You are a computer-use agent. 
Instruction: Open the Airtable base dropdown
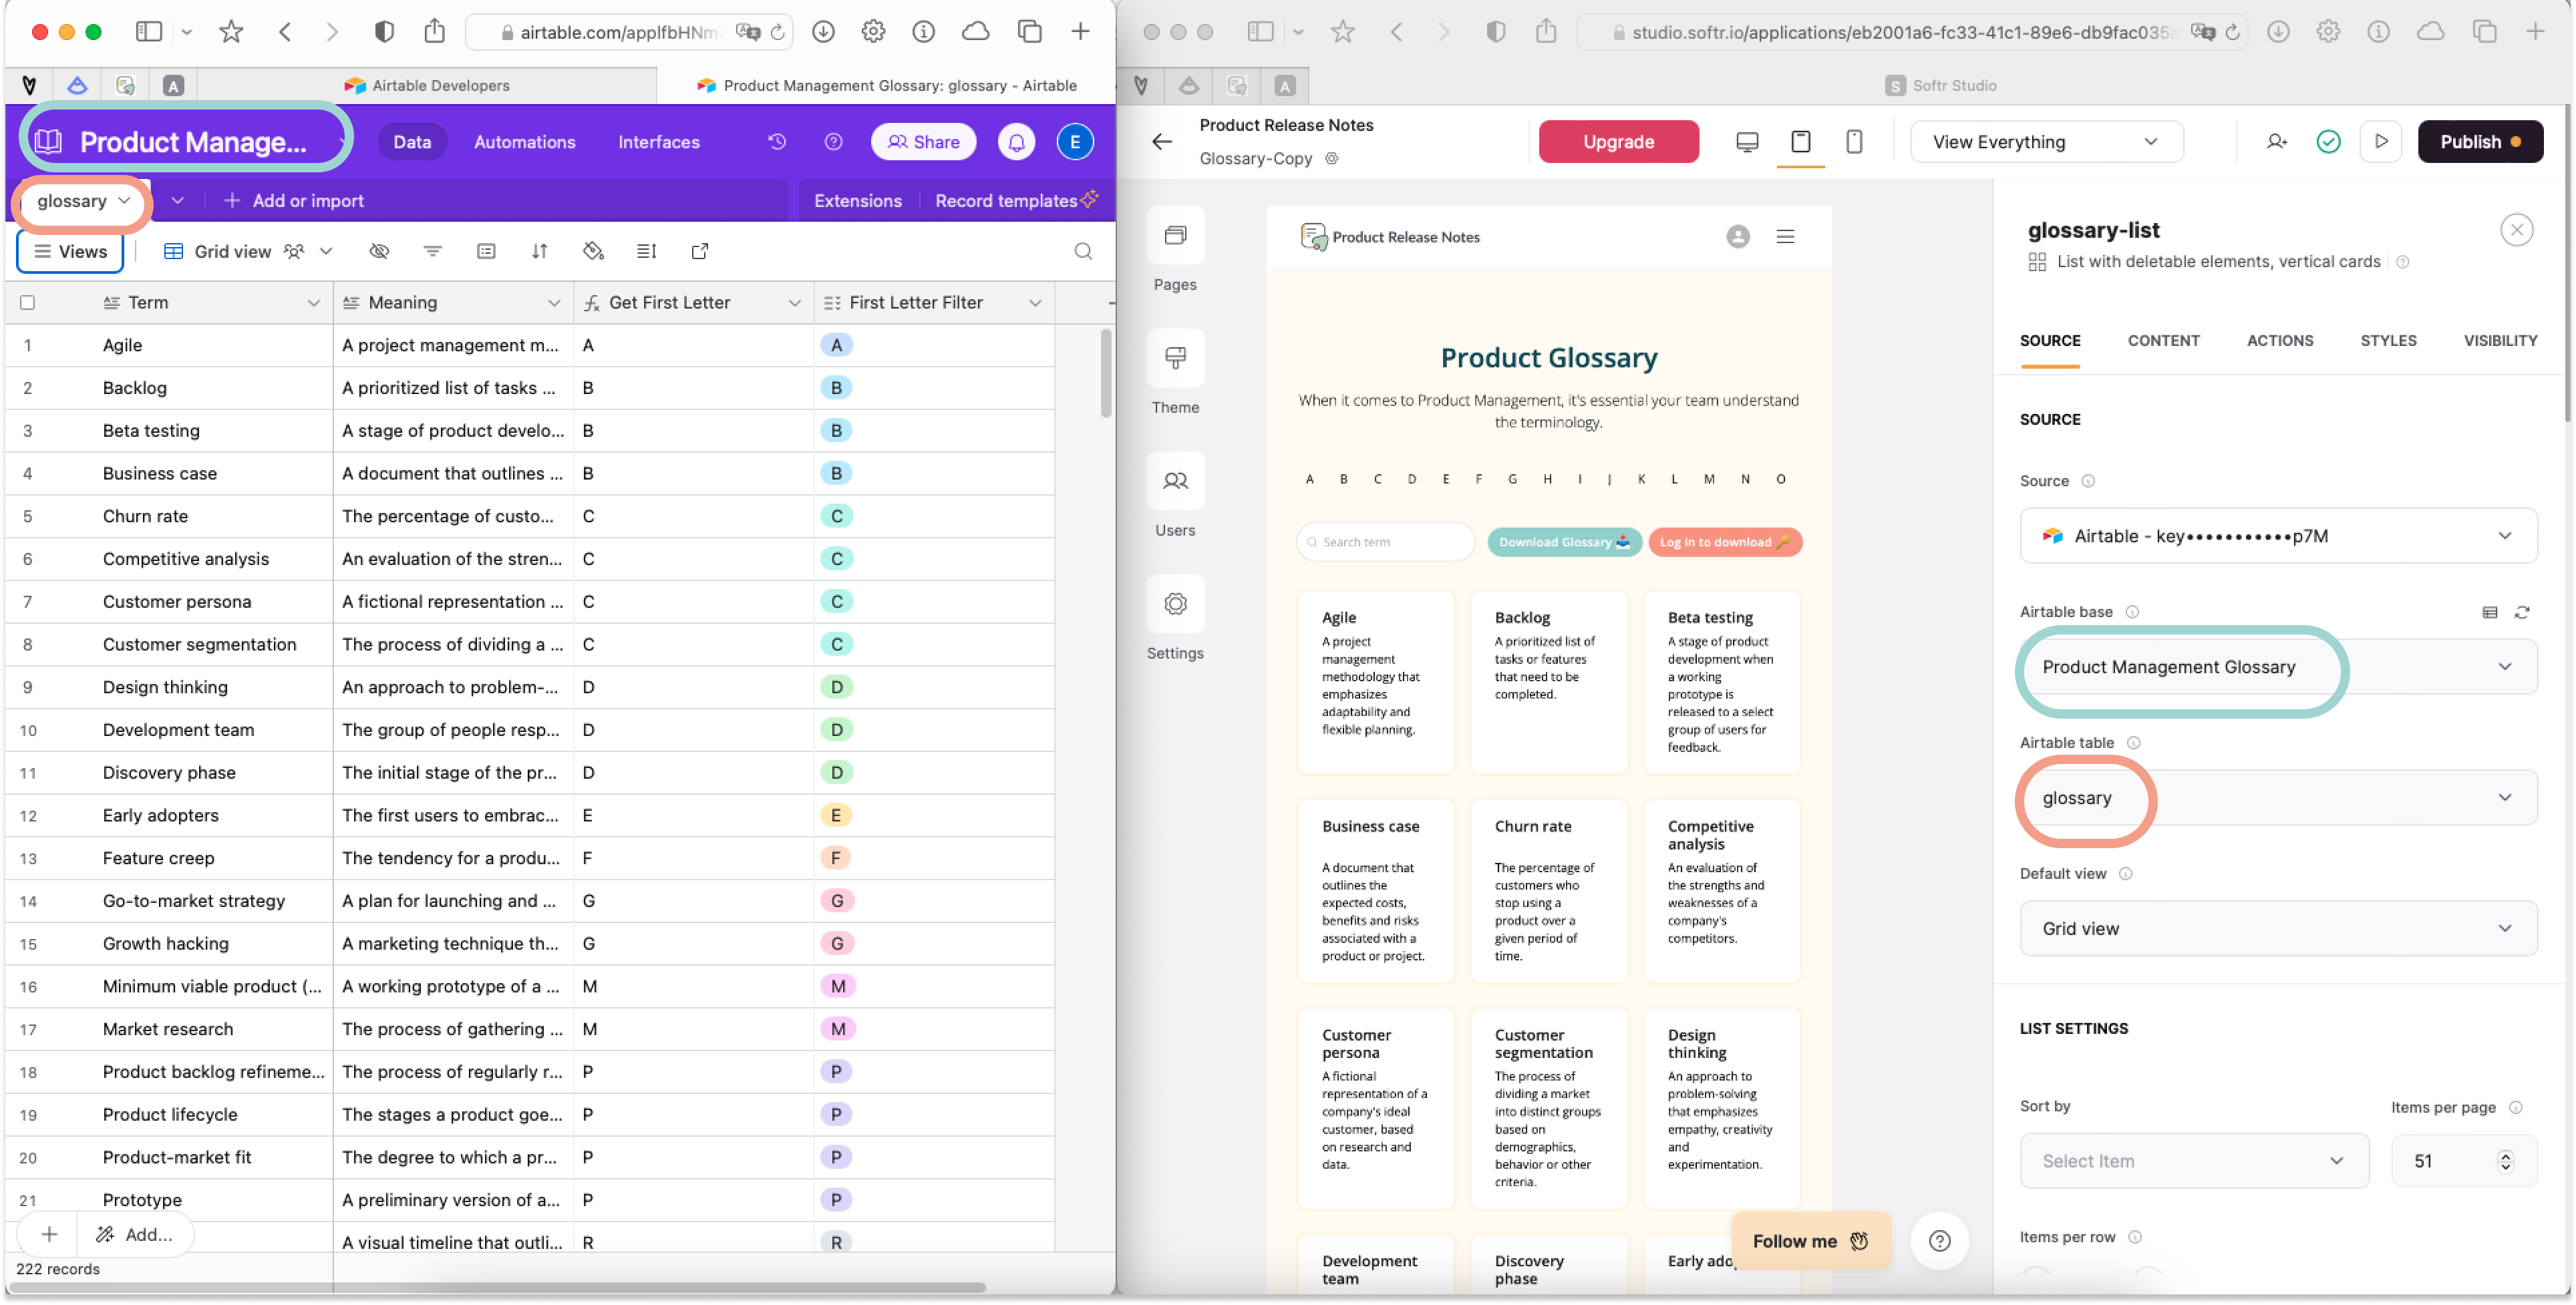(x=2278, y=667)
